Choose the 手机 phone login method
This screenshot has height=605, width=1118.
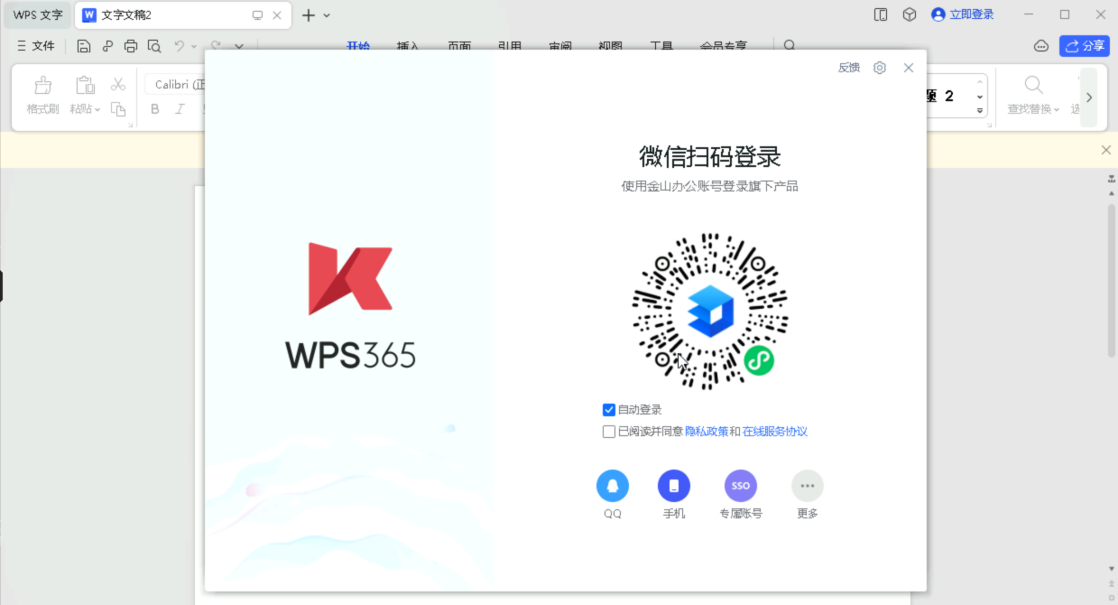[673, 485]
